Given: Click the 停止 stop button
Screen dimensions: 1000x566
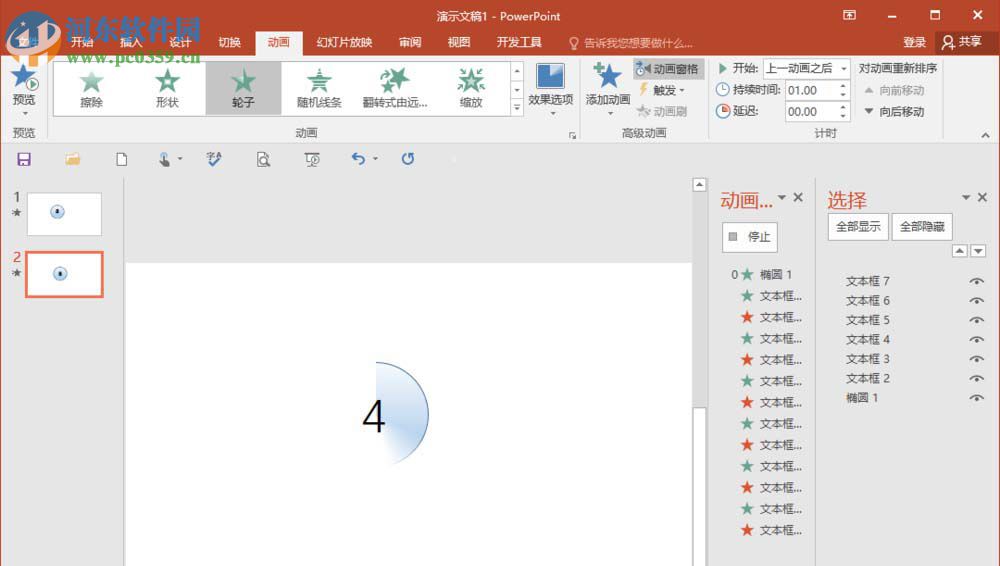Looking at the screenshot, I should 749,237.
